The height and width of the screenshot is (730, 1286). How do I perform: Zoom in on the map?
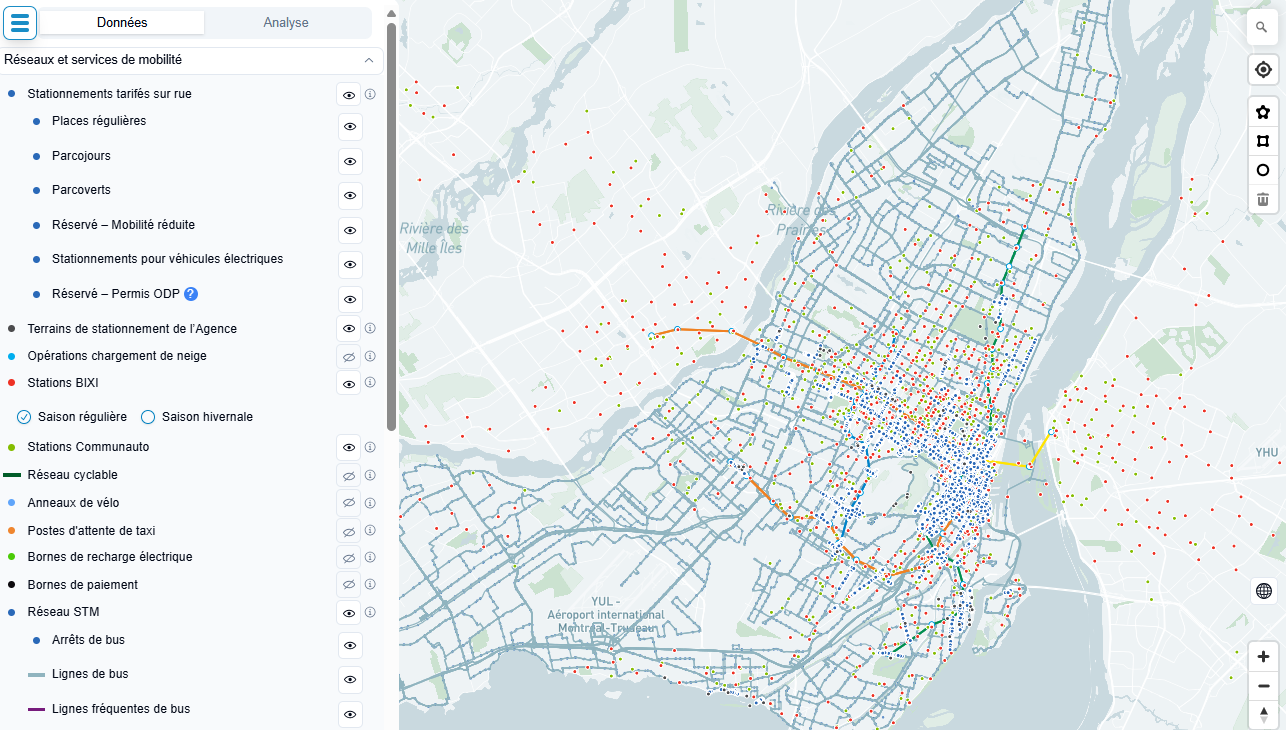1264,657
